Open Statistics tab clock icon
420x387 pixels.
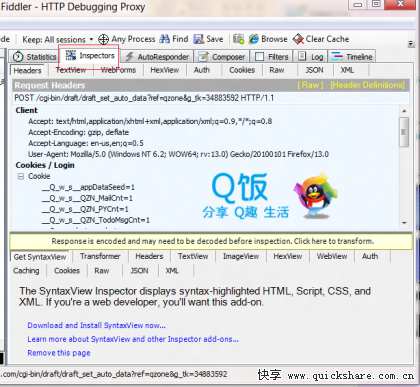click(x=18, y=57)
